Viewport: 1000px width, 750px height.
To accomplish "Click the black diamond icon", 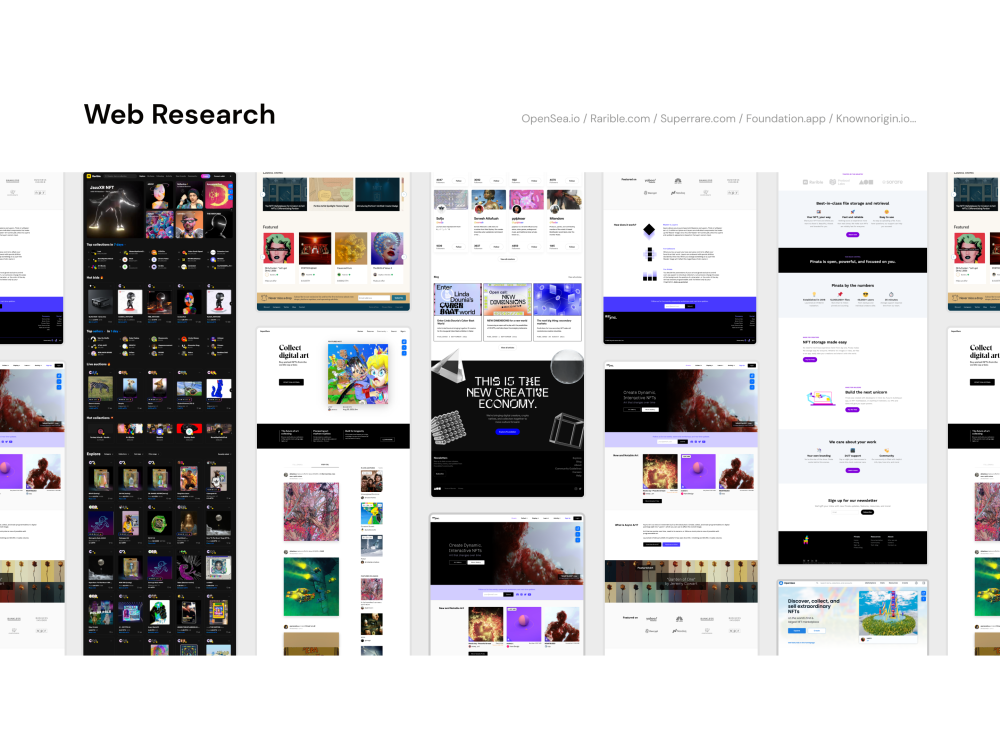I will [x=649, y=230].
